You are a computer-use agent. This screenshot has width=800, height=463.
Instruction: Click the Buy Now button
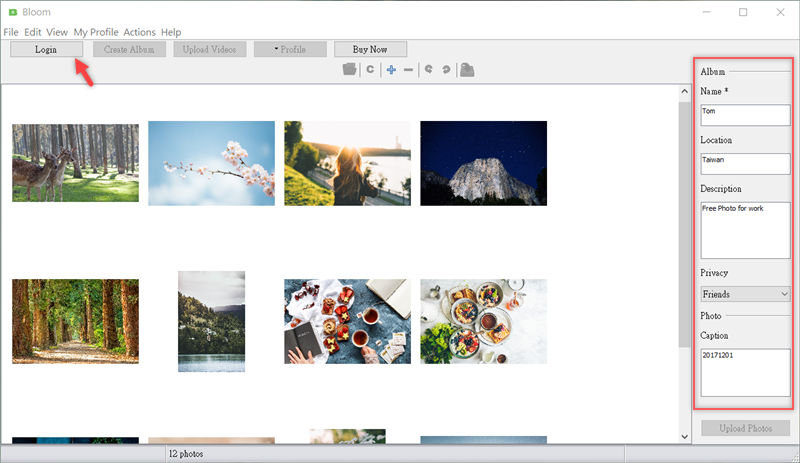tap(370, 49)
